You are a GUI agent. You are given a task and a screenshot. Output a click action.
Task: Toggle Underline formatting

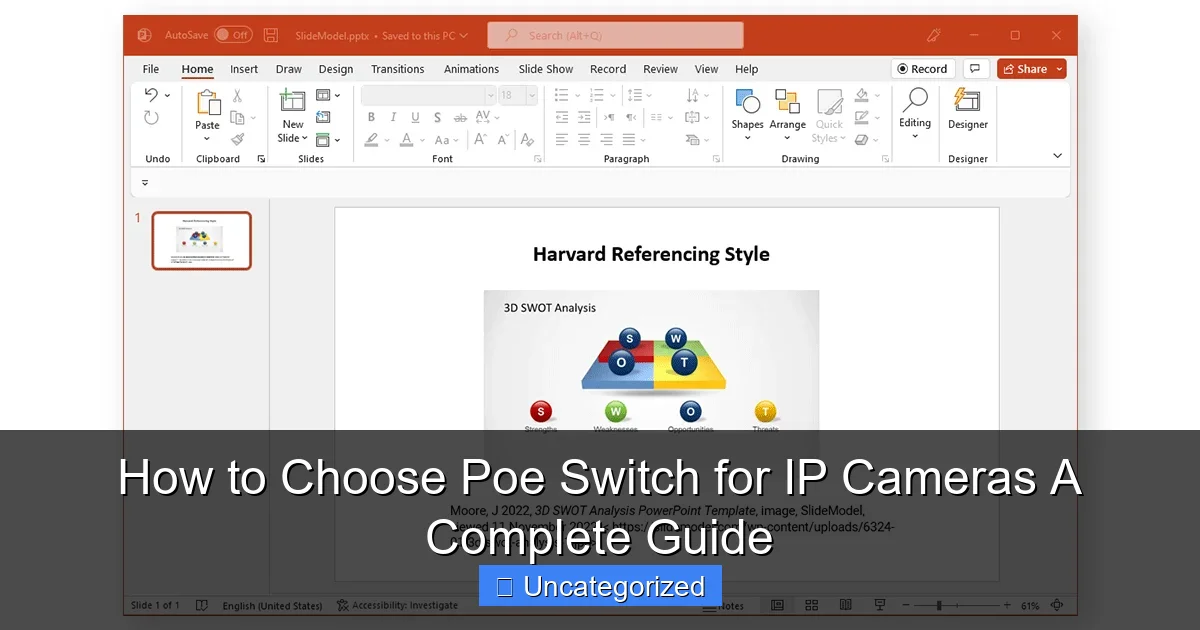(x=414, y=117)
